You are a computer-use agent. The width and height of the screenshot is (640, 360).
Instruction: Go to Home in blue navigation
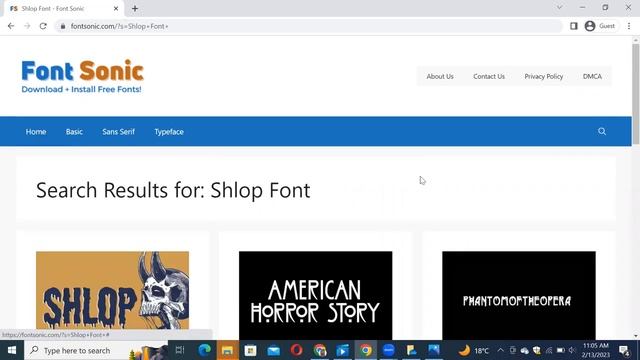[36, 132]
